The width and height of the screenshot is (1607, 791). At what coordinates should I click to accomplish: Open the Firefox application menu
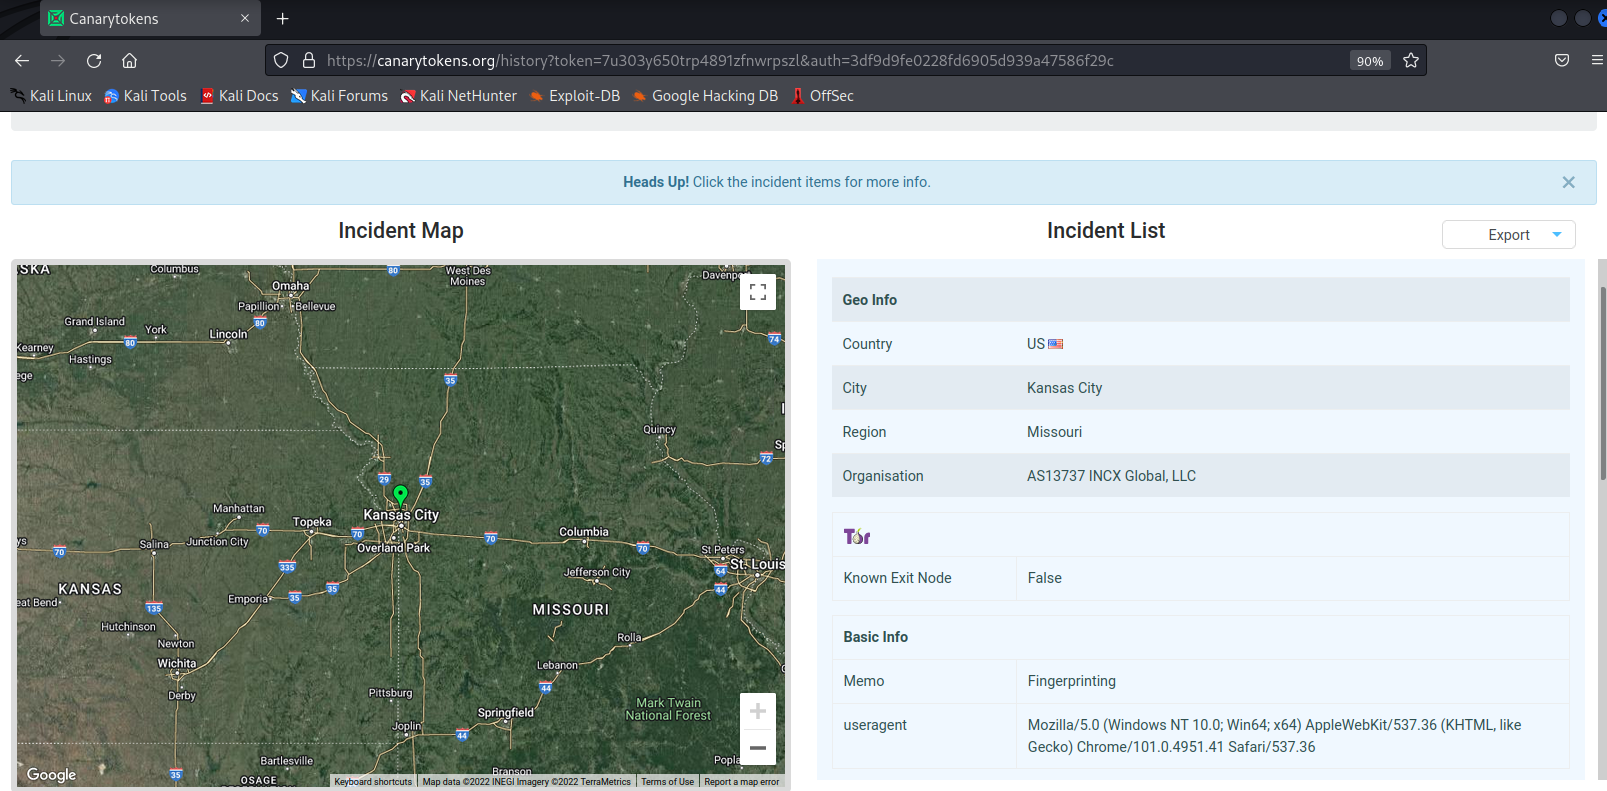(1596, 61)
